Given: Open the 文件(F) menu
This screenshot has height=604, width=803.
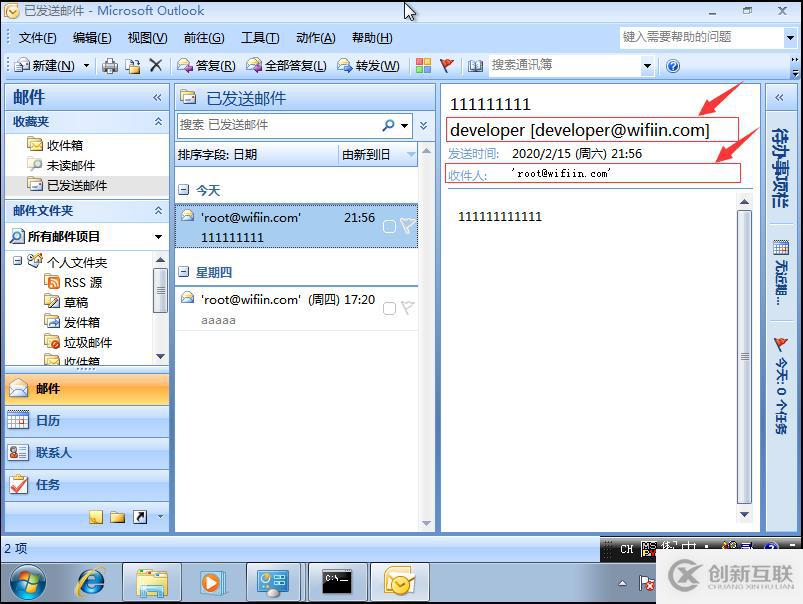Looking at the screenshot, I should [37, 38].
